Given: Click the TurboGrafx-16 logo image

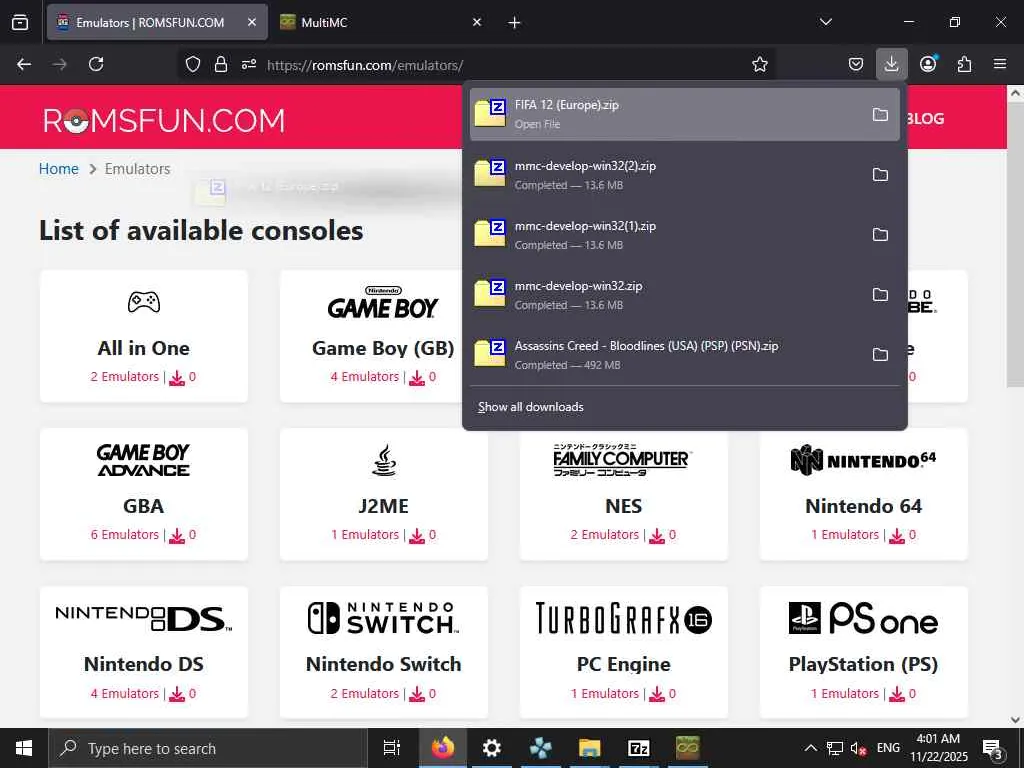Looking at the screenshot, I should (624, 618).
